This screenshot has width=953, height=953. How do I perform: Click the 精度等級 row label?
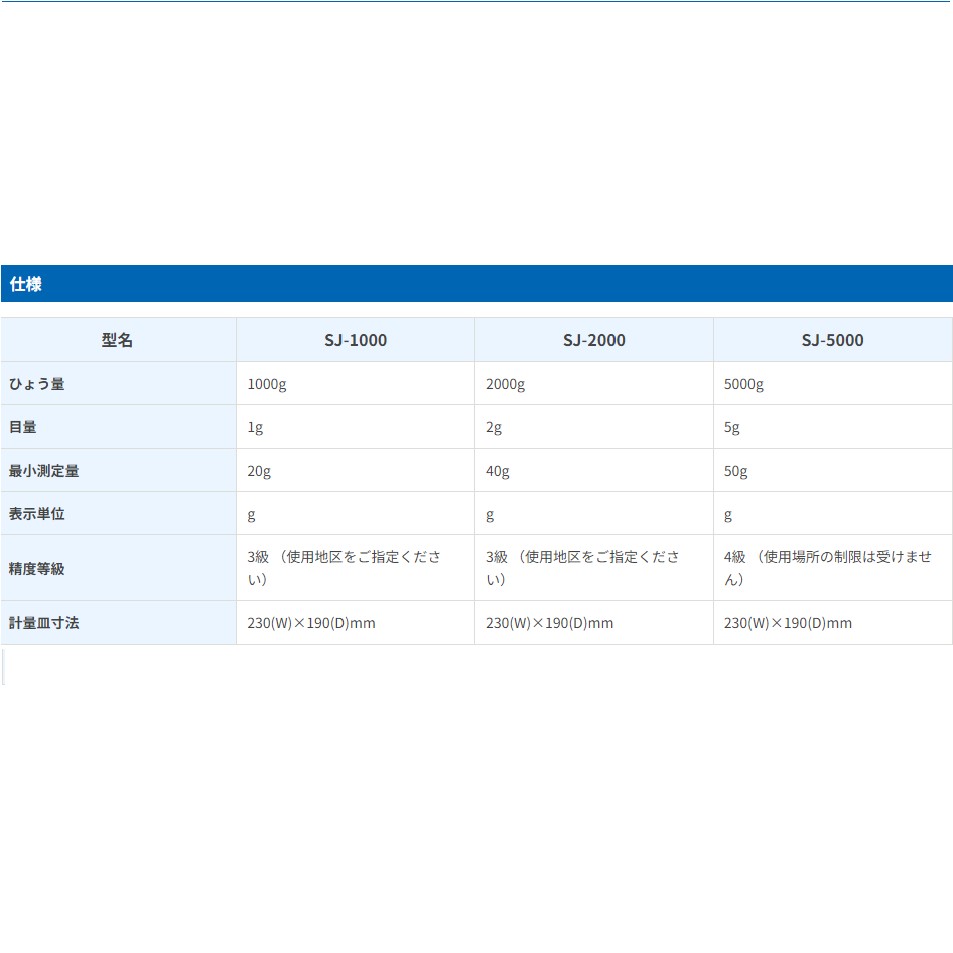[37, 568]
